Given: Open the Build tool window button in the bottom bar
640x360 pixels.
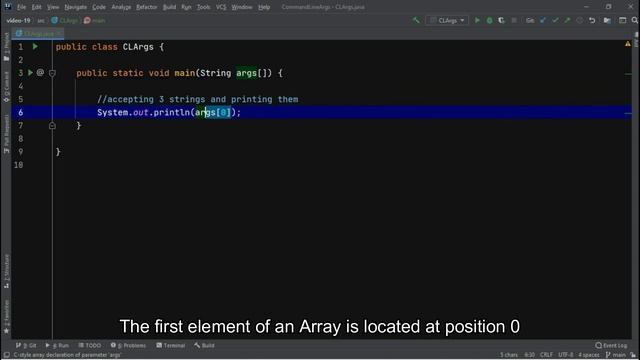Looking at the screenshot, I should 204,345.
